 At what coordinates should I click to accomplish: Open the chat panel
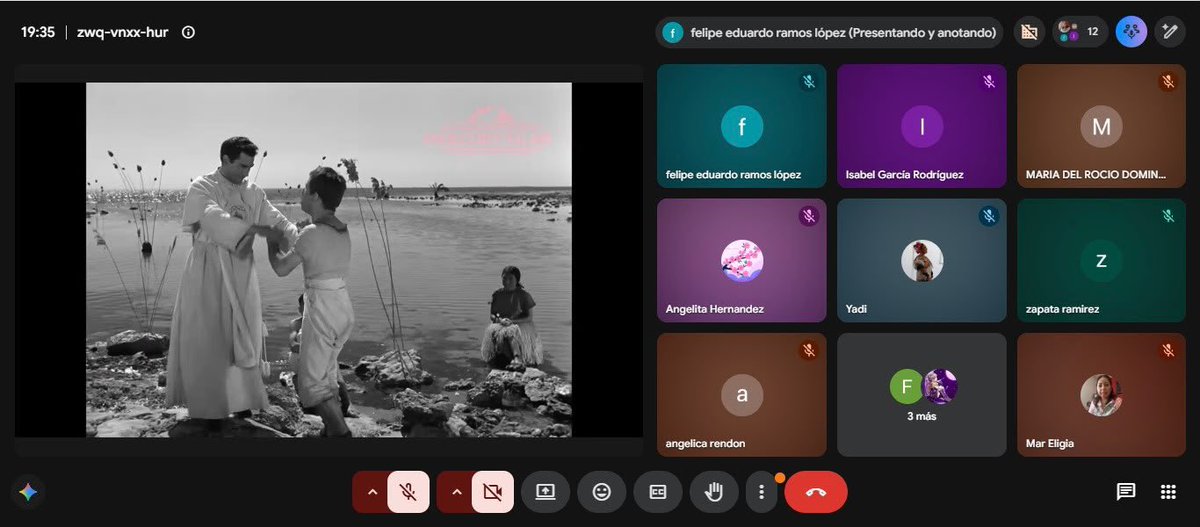1126,492
